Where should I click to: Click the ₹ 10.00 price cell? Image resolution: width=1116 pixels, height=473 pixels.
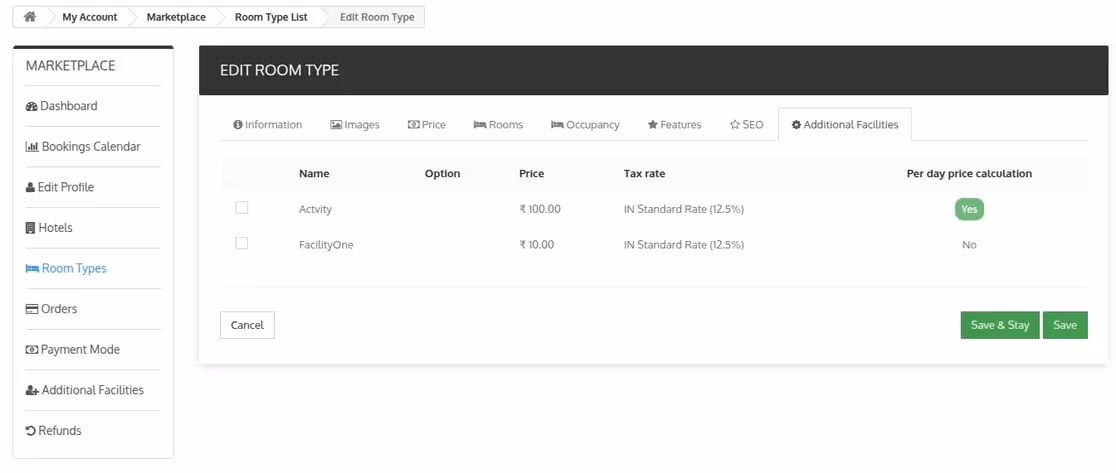tap(537, 245)
